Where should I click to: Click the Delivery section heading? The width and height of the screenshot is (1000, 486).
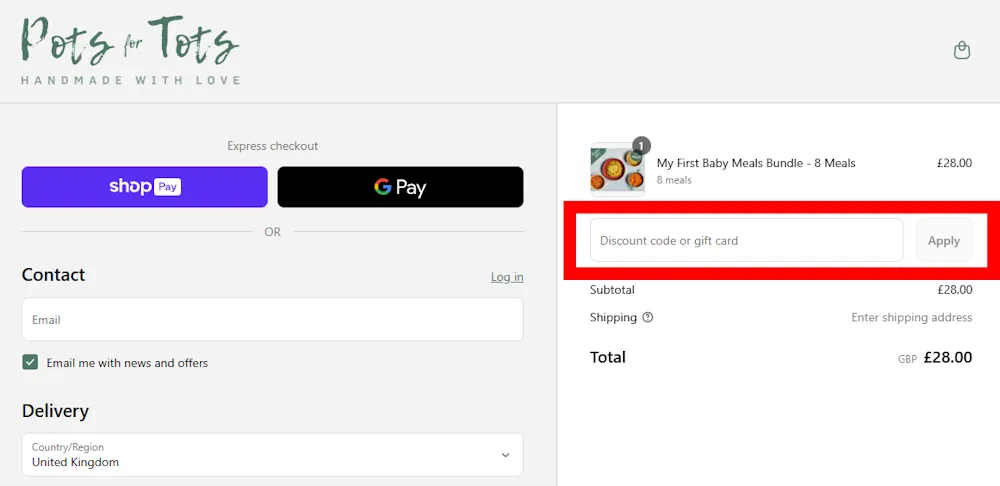pyautogui.click(x=55, y=411)
